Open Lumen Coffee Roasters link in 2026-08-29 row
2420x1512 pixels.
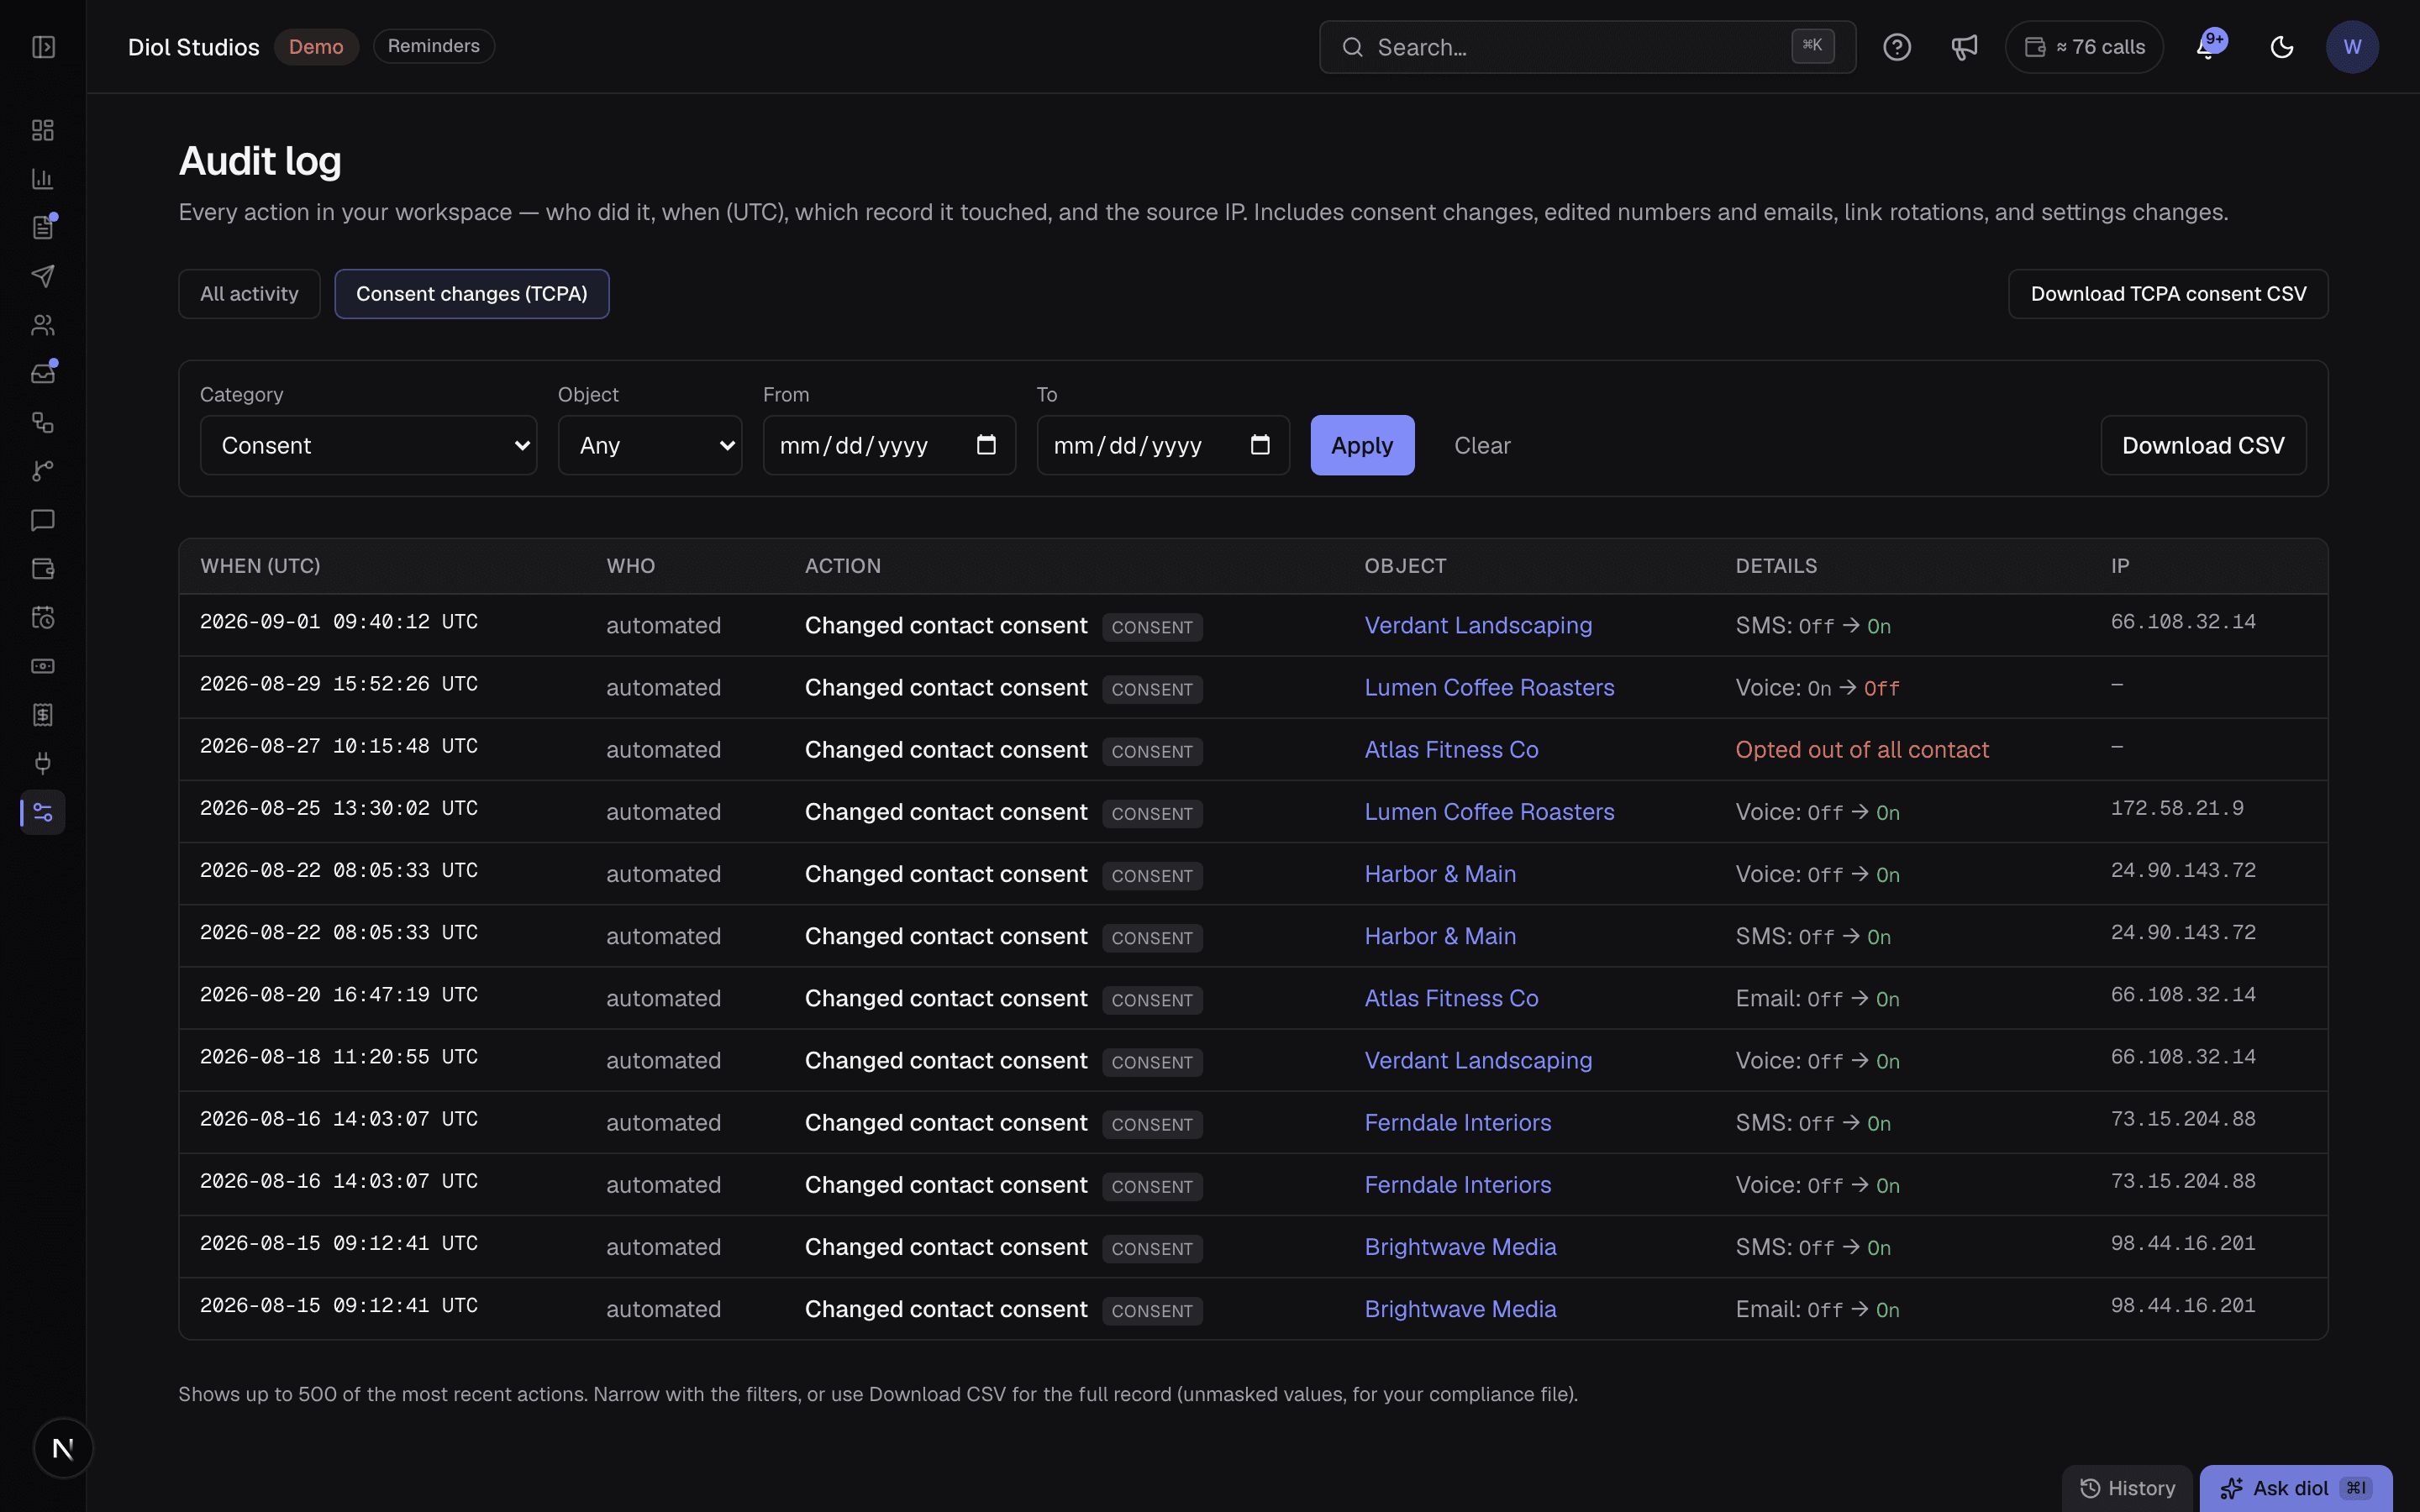tap(1489, 687)
